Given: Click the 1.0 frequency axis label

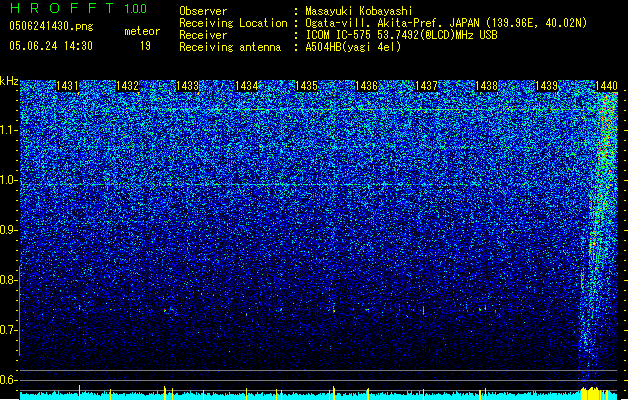Looking at the screenshot, I should click(x=9, y=180).
